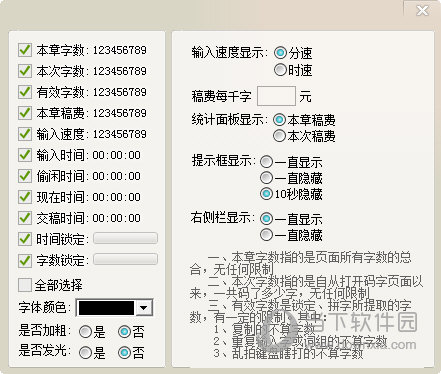Uncheck the 偷闲时间 checkbox
The width and height of the screenshot is (441, 374).
25,176
